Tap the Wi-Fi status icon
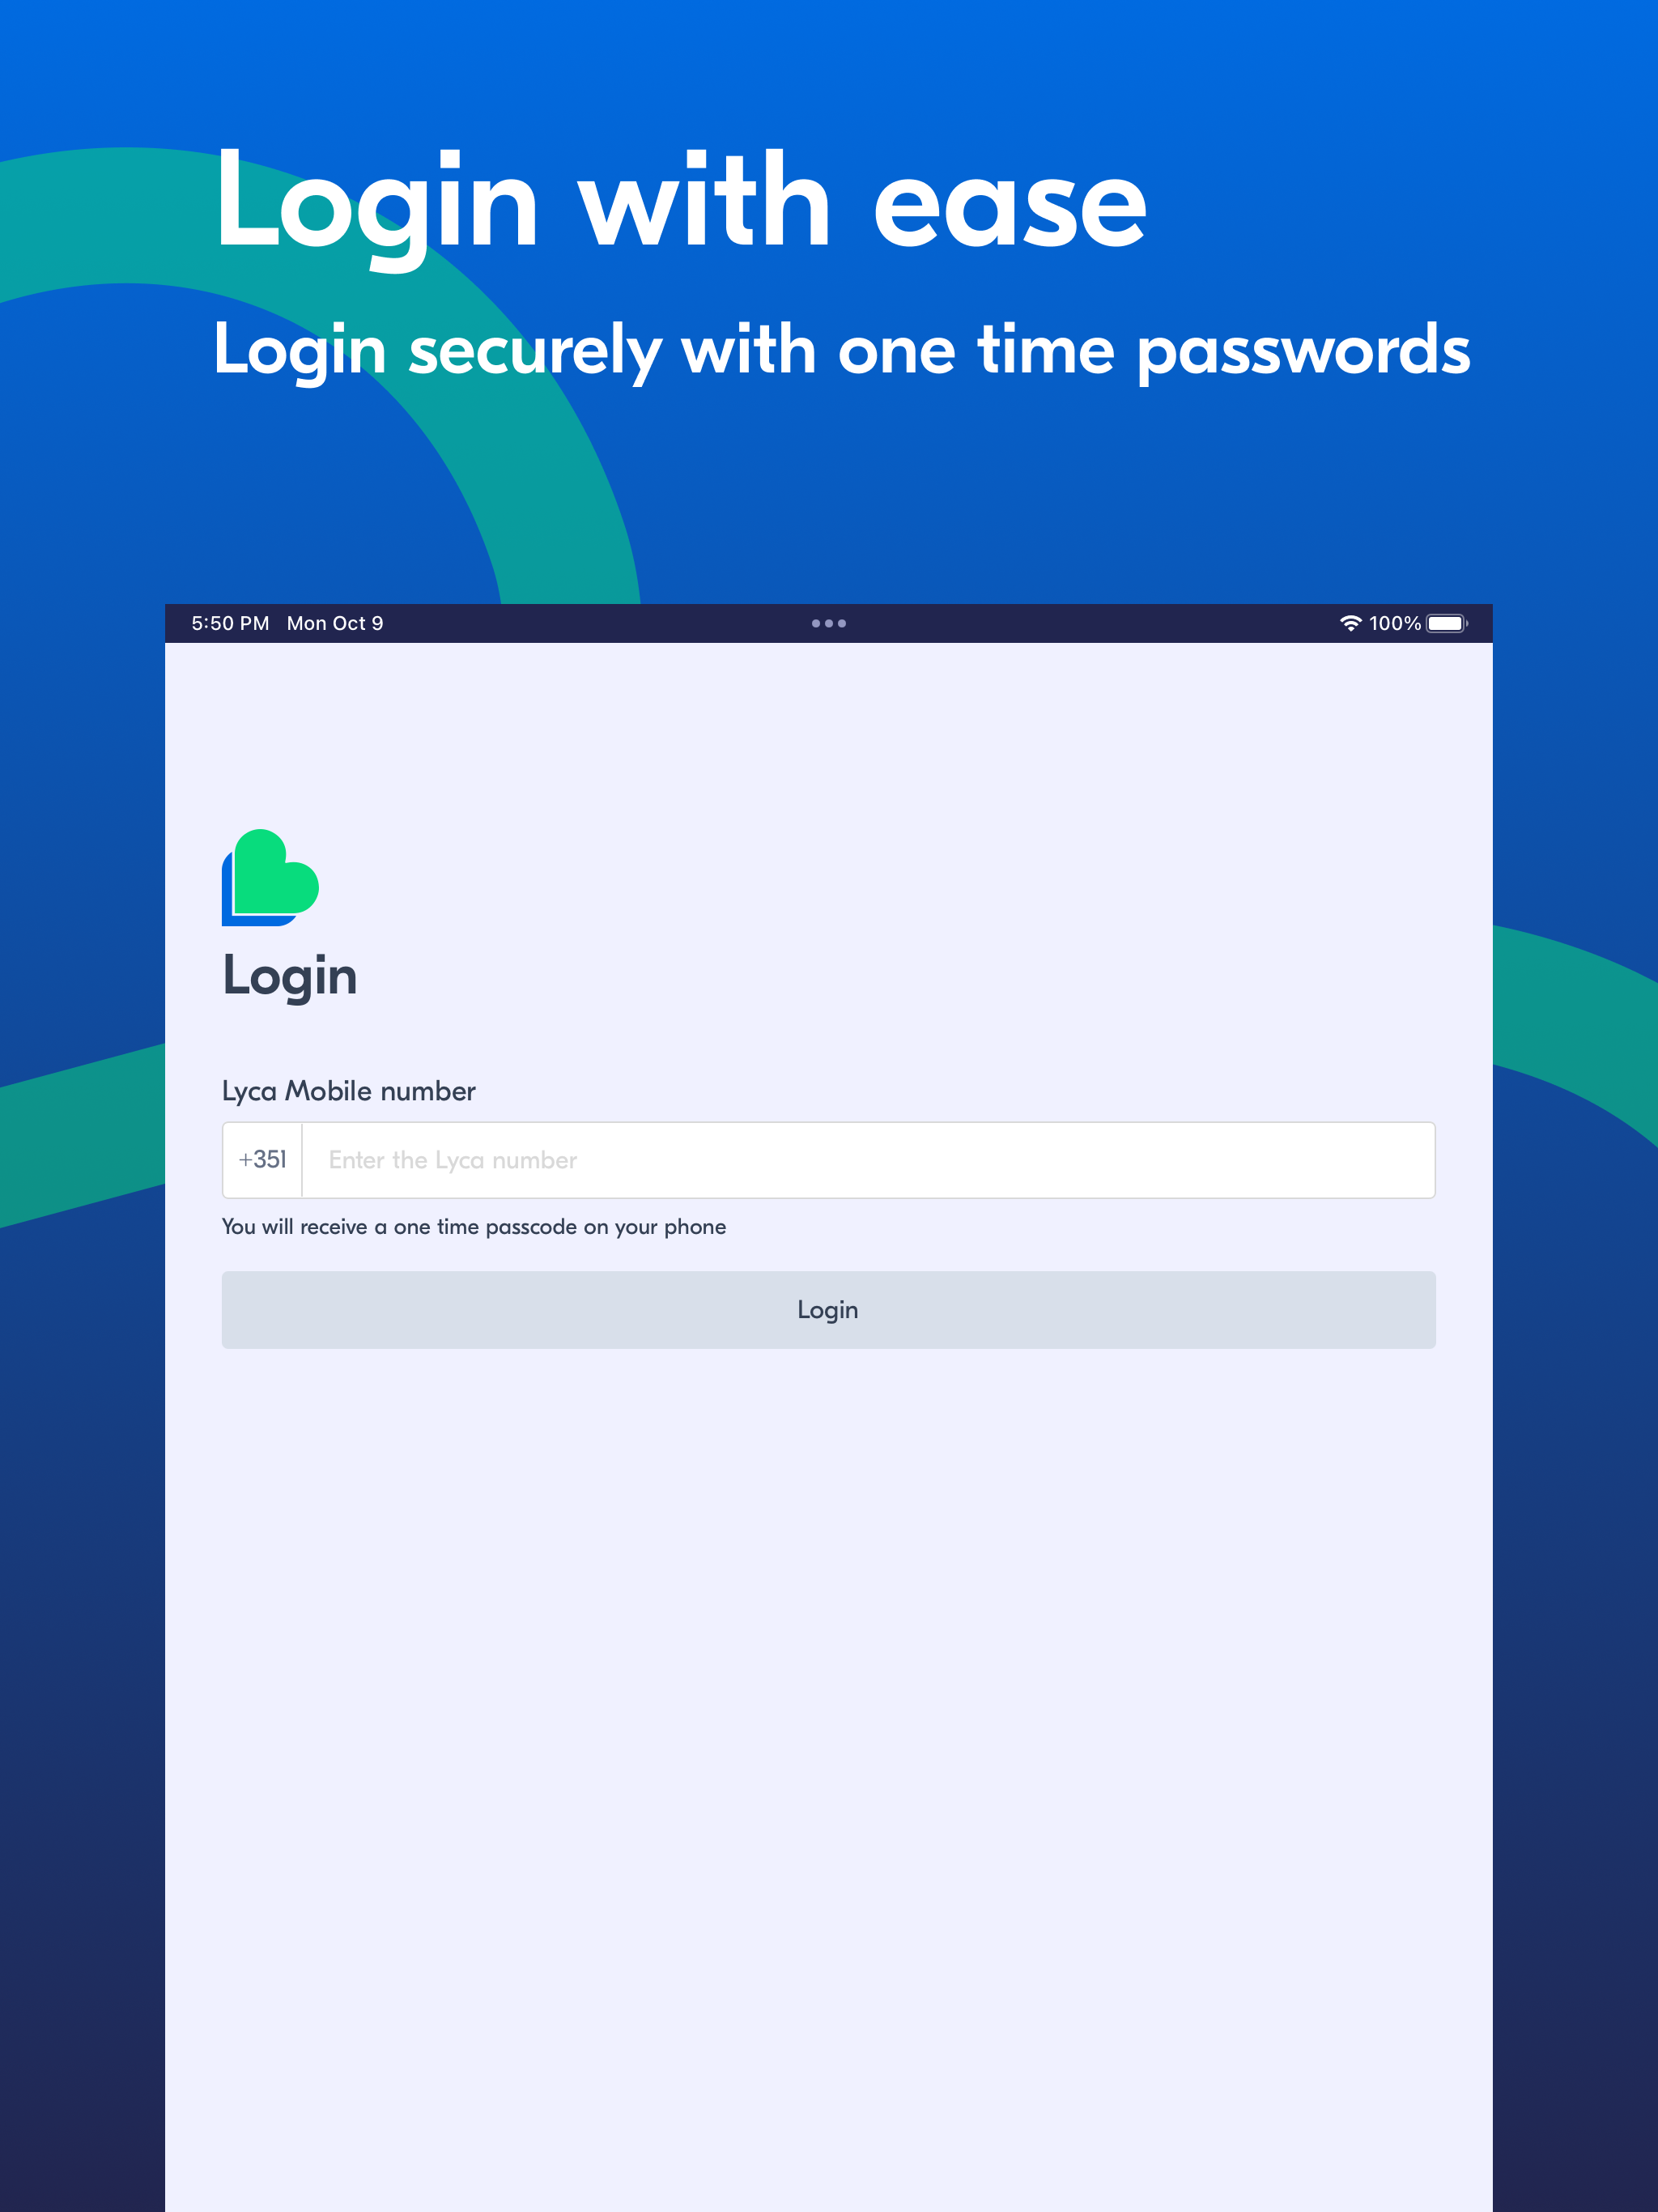This screenshot has width=1658, height=2212. (x=1350, y=623)
